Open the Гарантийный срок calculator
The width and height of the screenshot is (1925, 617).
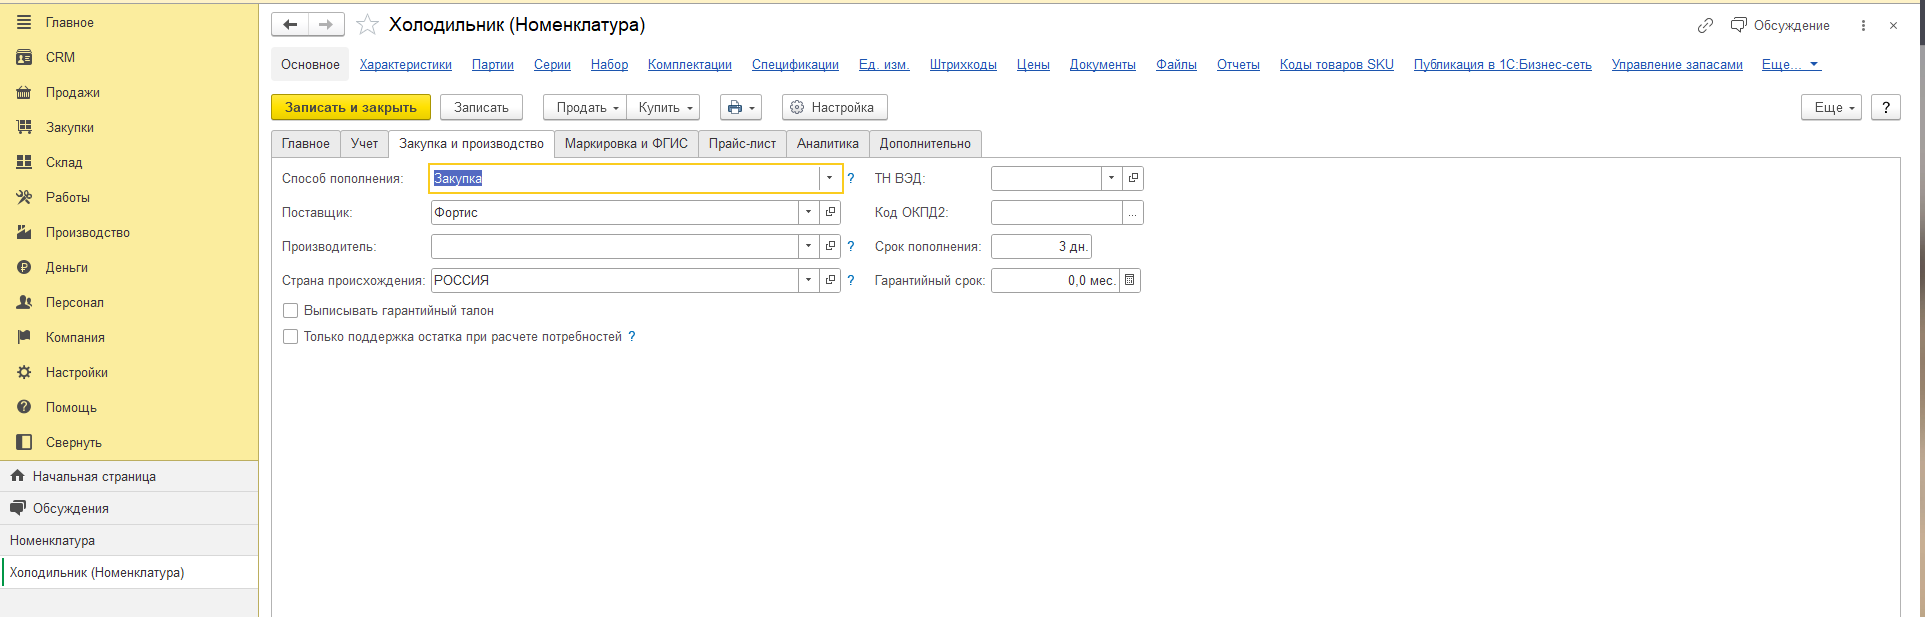click(x=1129, y=280)
